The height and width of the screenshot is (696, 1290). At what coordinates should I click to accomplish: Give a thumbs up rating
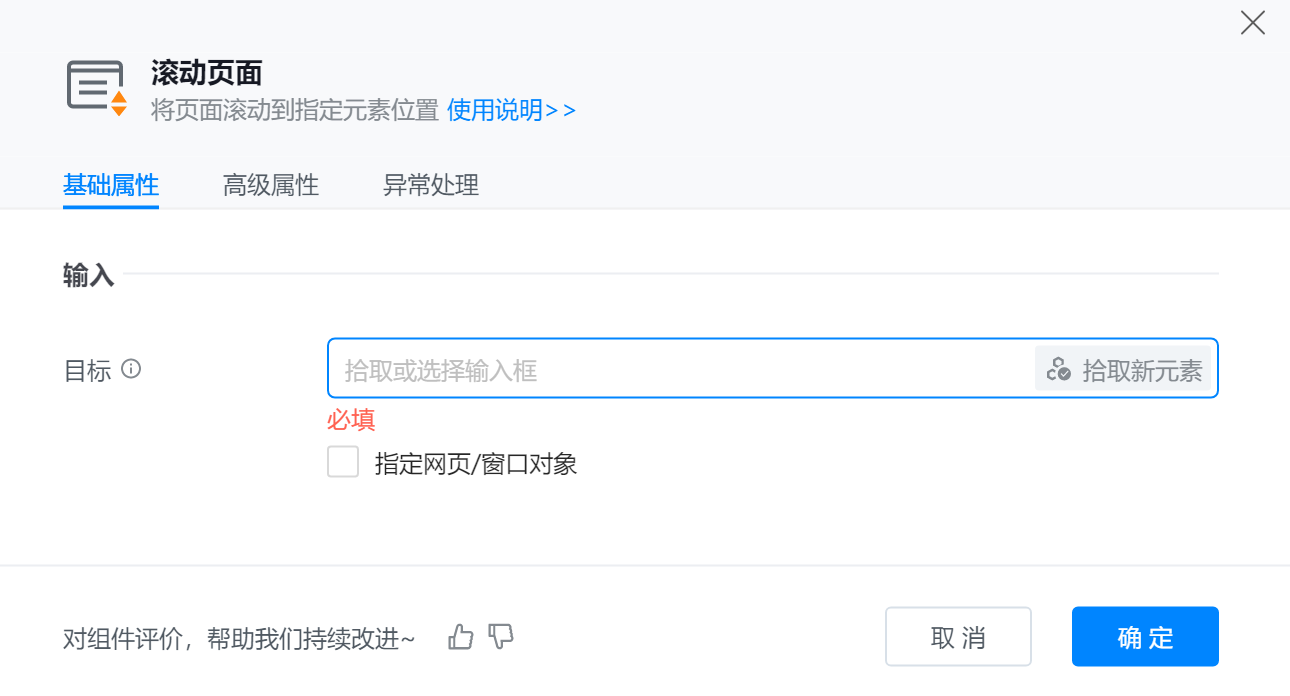click(460, 637)
